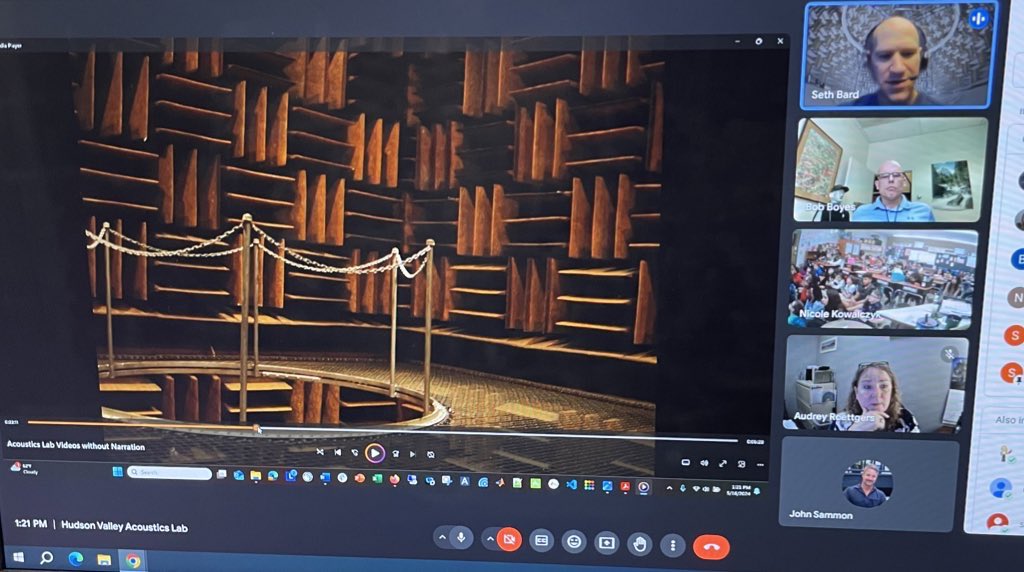The image size is (1024, 572).
Task: Click the shared screen taskbar Search box
Action: point(169,473)
